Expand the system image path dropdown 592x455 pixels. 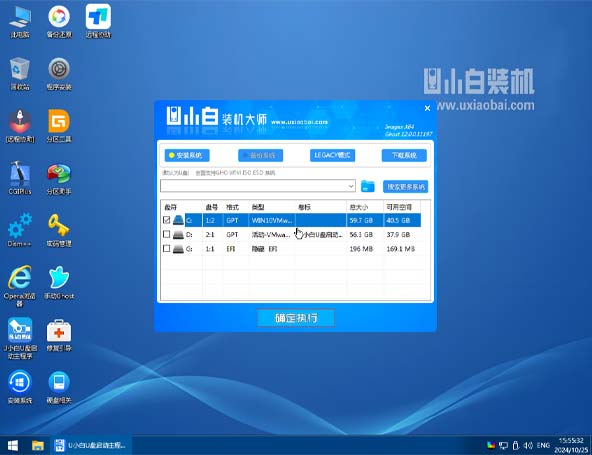point(351,186)
